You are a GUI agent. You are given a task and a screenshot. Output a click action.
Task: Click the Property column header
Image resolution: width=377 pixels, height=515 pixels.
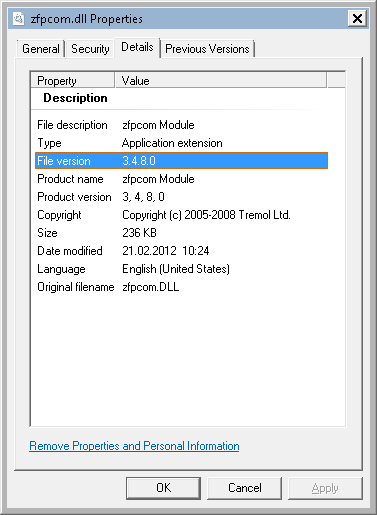tap(73, 81)
